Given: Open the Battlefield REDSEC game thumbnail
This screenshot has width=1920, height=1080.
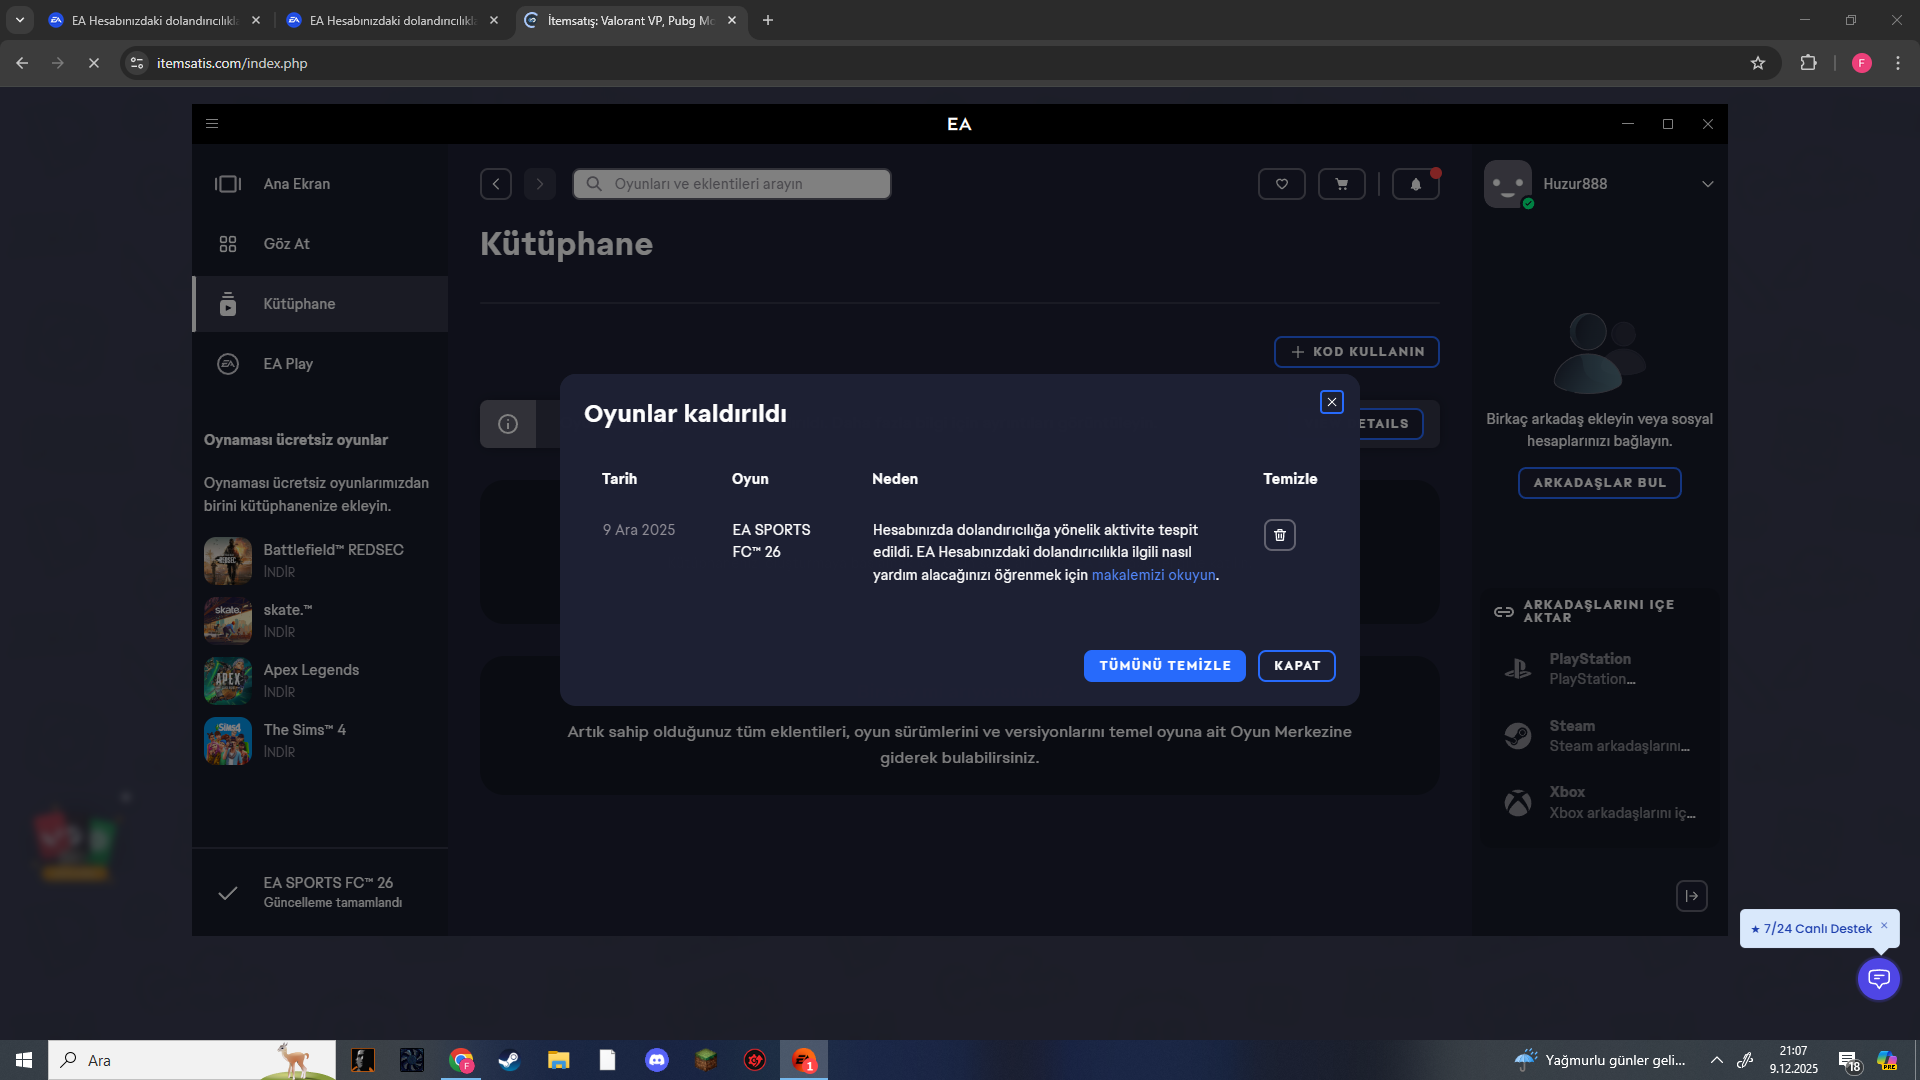Looking at the screenshot, I should [x=228, y=560].
